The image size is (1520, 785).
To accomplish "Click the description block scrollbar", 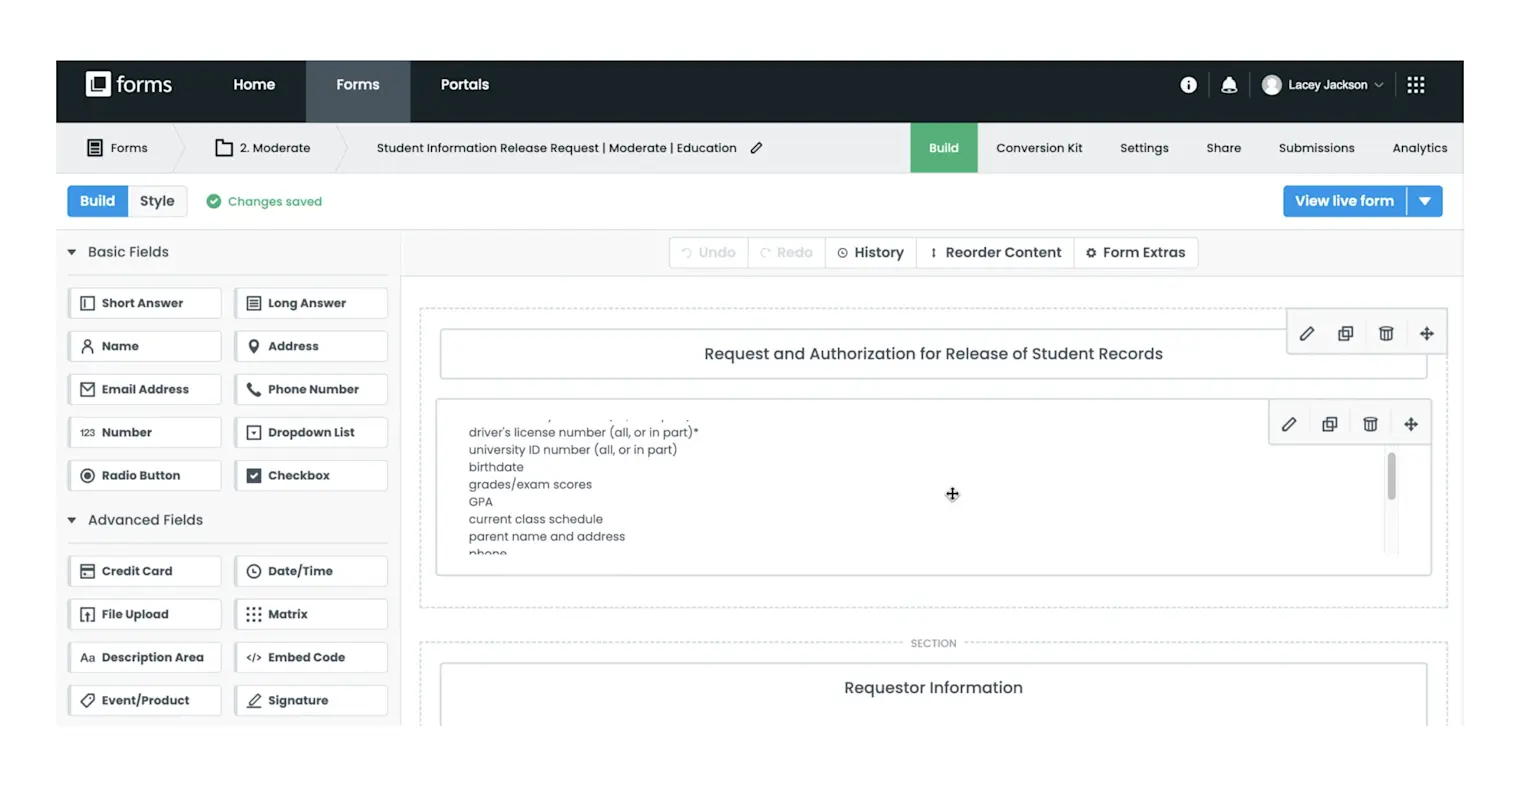I will coord(1391,476).
